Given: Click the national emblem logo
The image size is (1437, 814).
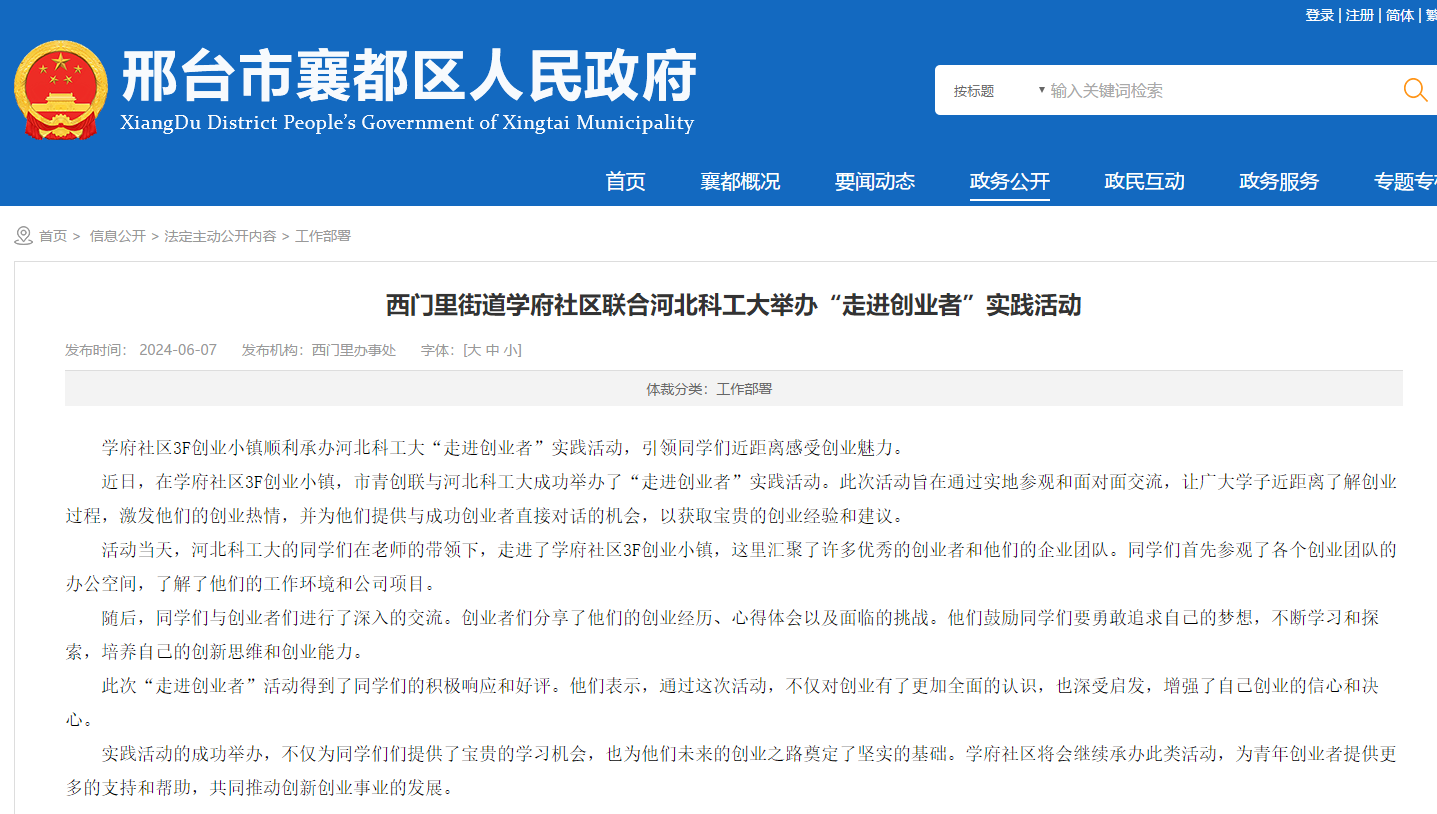Looking at the screenshot, I should point(60,90).
